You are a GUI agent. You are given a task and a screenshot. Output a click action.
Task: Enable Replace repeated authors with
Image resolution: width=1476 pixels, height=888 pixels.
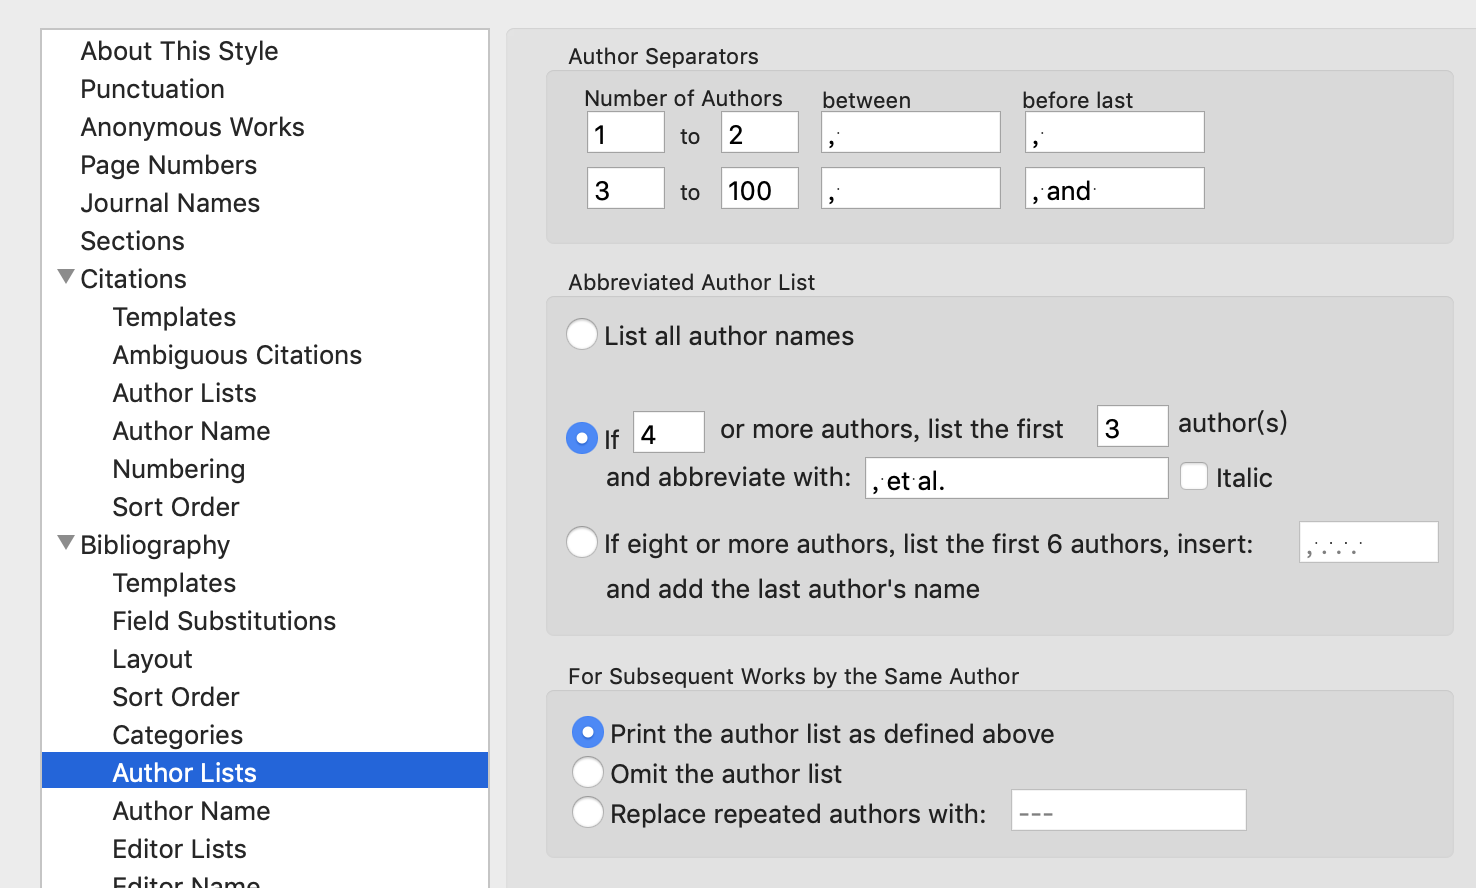pyautogui.click(x=588, y=812)
